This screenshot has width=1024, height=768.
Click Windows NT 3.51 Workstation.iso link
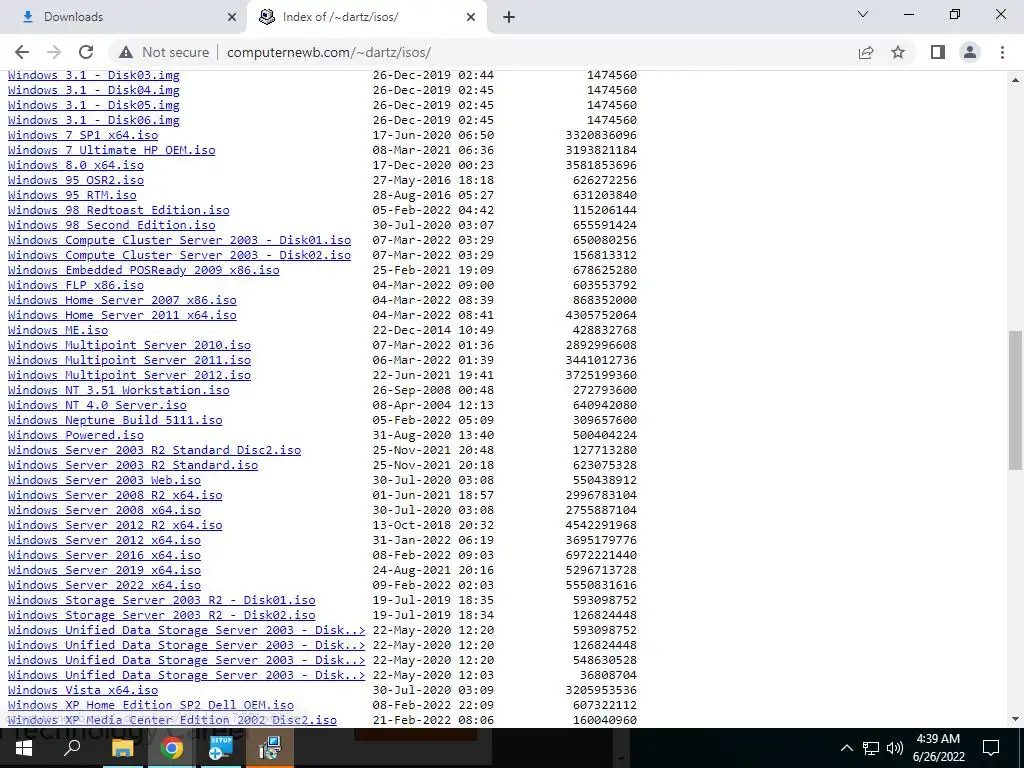(119, 391)
